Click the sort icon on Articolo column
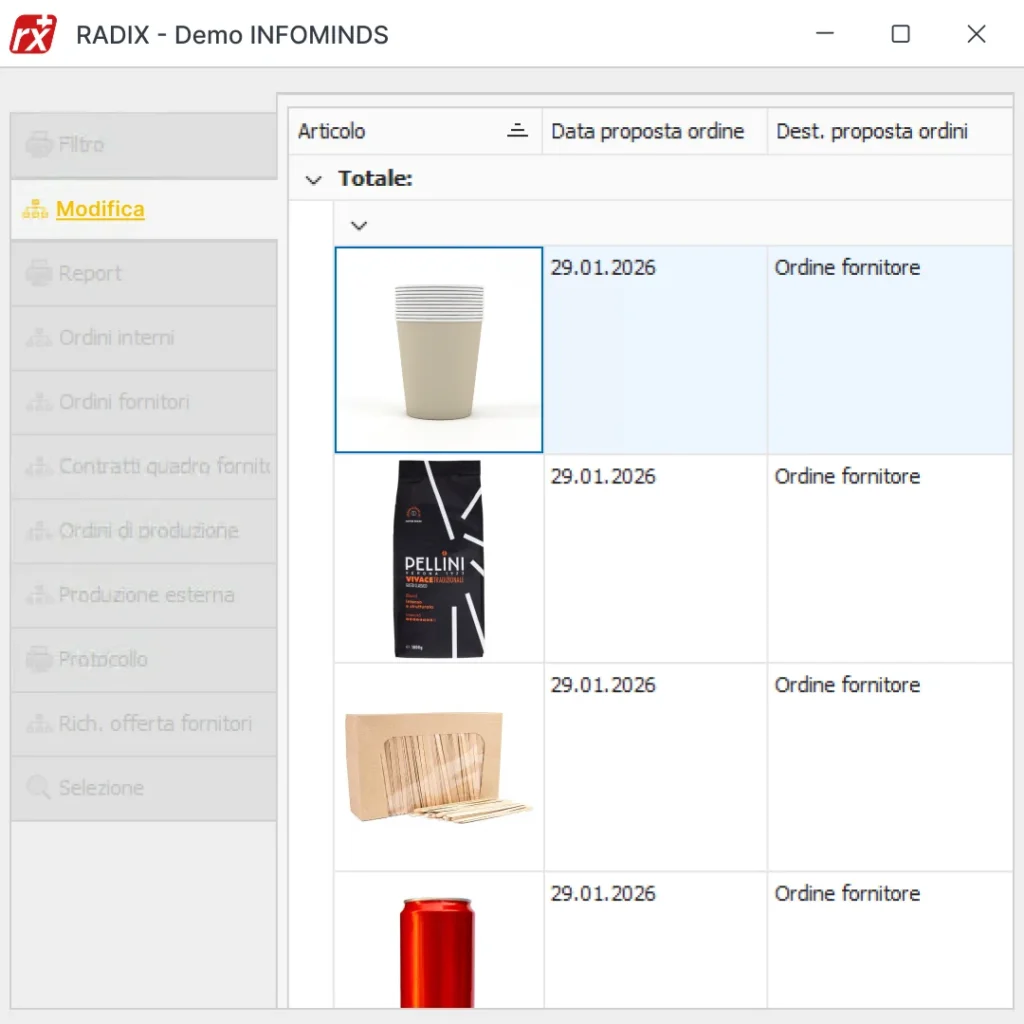The image size is (1024, 1024). [x=518, y=131]
